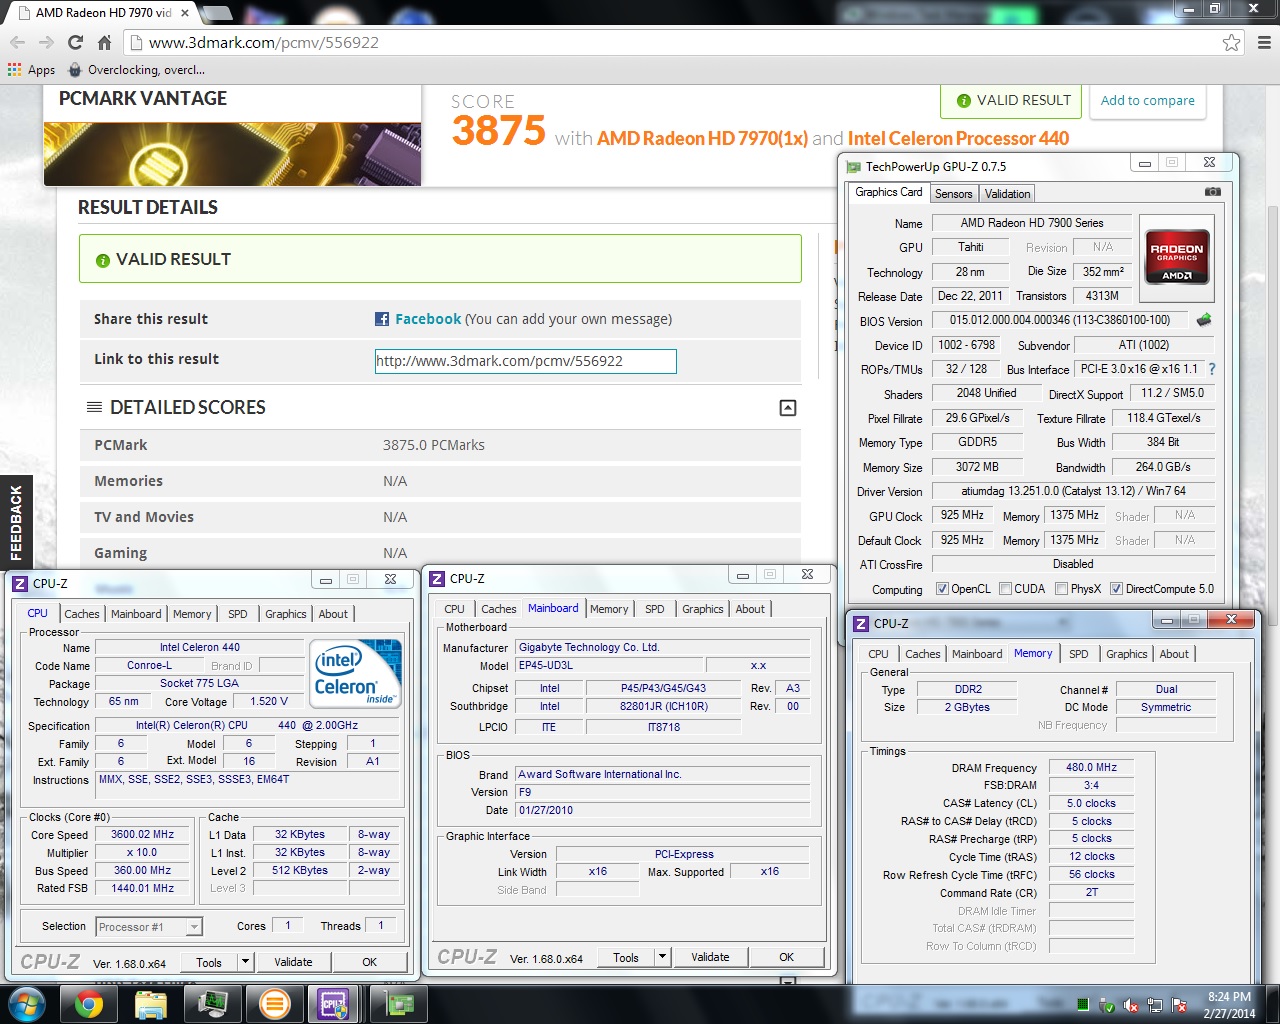Image resolution: width=1280 pixels, height=1024 pixels.
Task: Click the VALID RESULT badge at top
Action: click(1013, 101)
